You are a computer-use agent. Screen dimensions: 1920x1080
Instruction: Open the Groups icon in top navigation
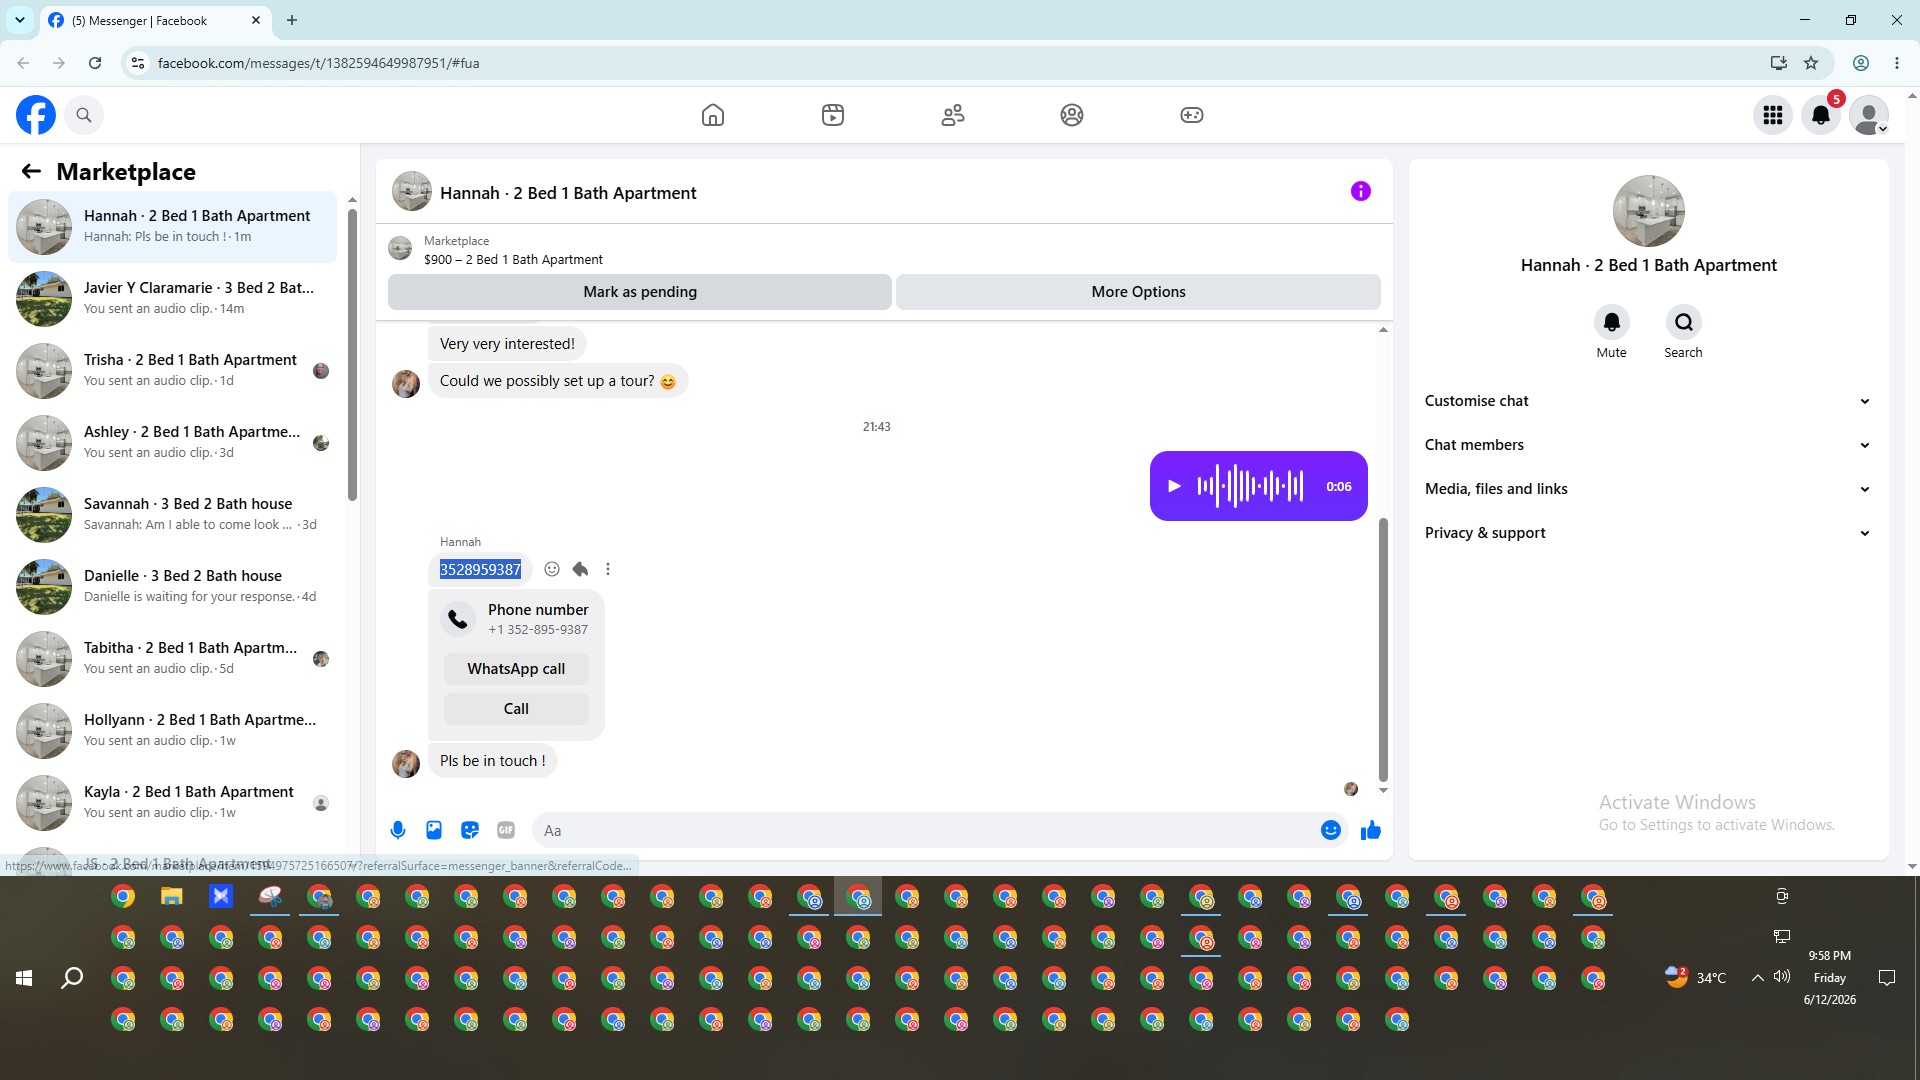point(1072,115)
